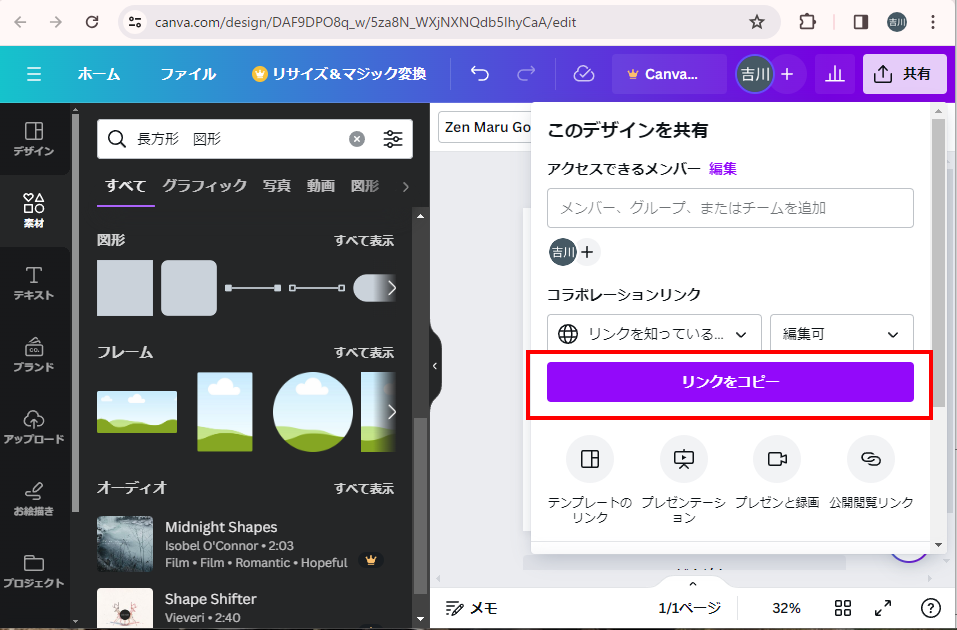This screenshot has height=630, width=957.
Task: Switch to the グラフィック tab
Action: [204, 186]
